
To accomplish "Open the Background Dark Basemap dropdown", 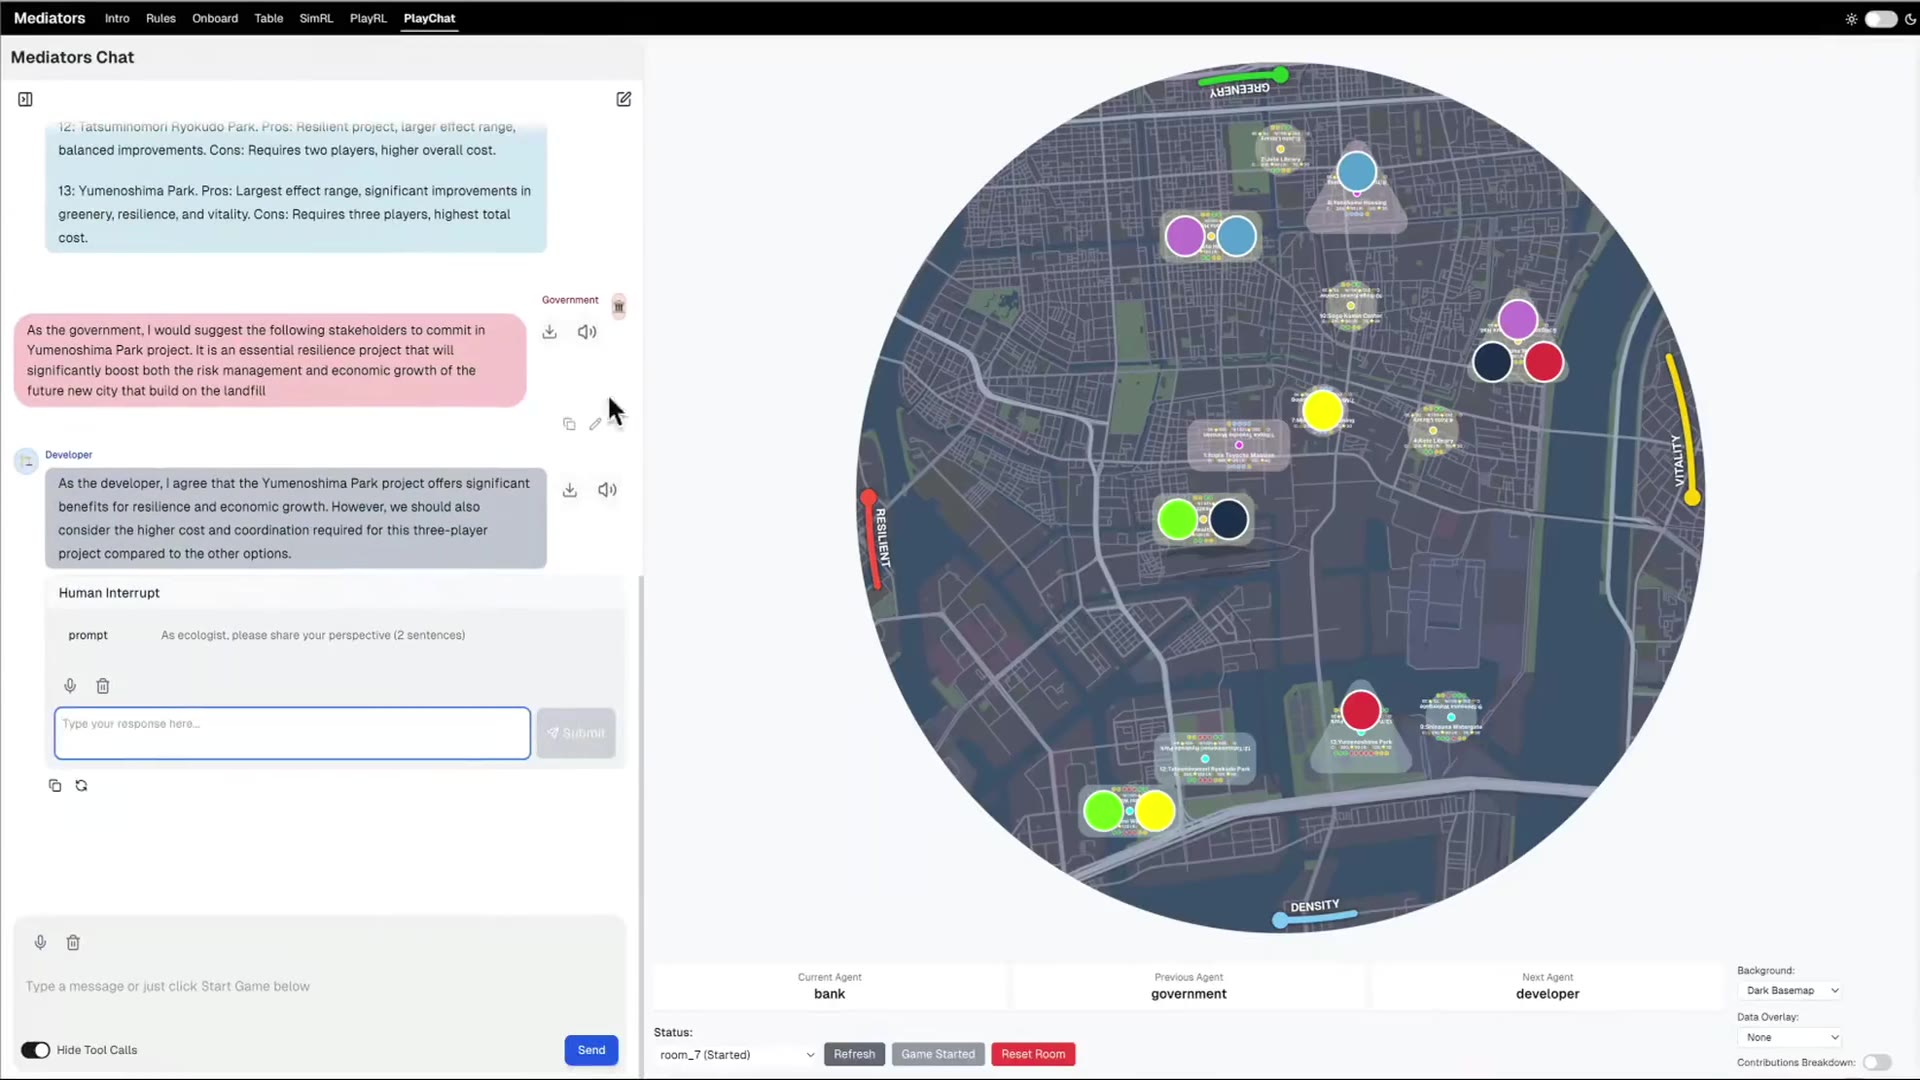I will pos(1791,991).
